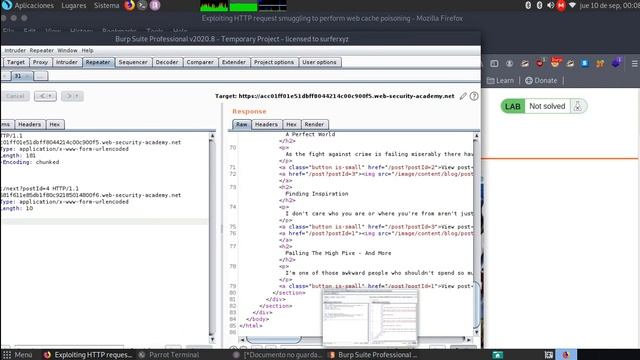Click the window preview thumbnail popup

point(370,318)
